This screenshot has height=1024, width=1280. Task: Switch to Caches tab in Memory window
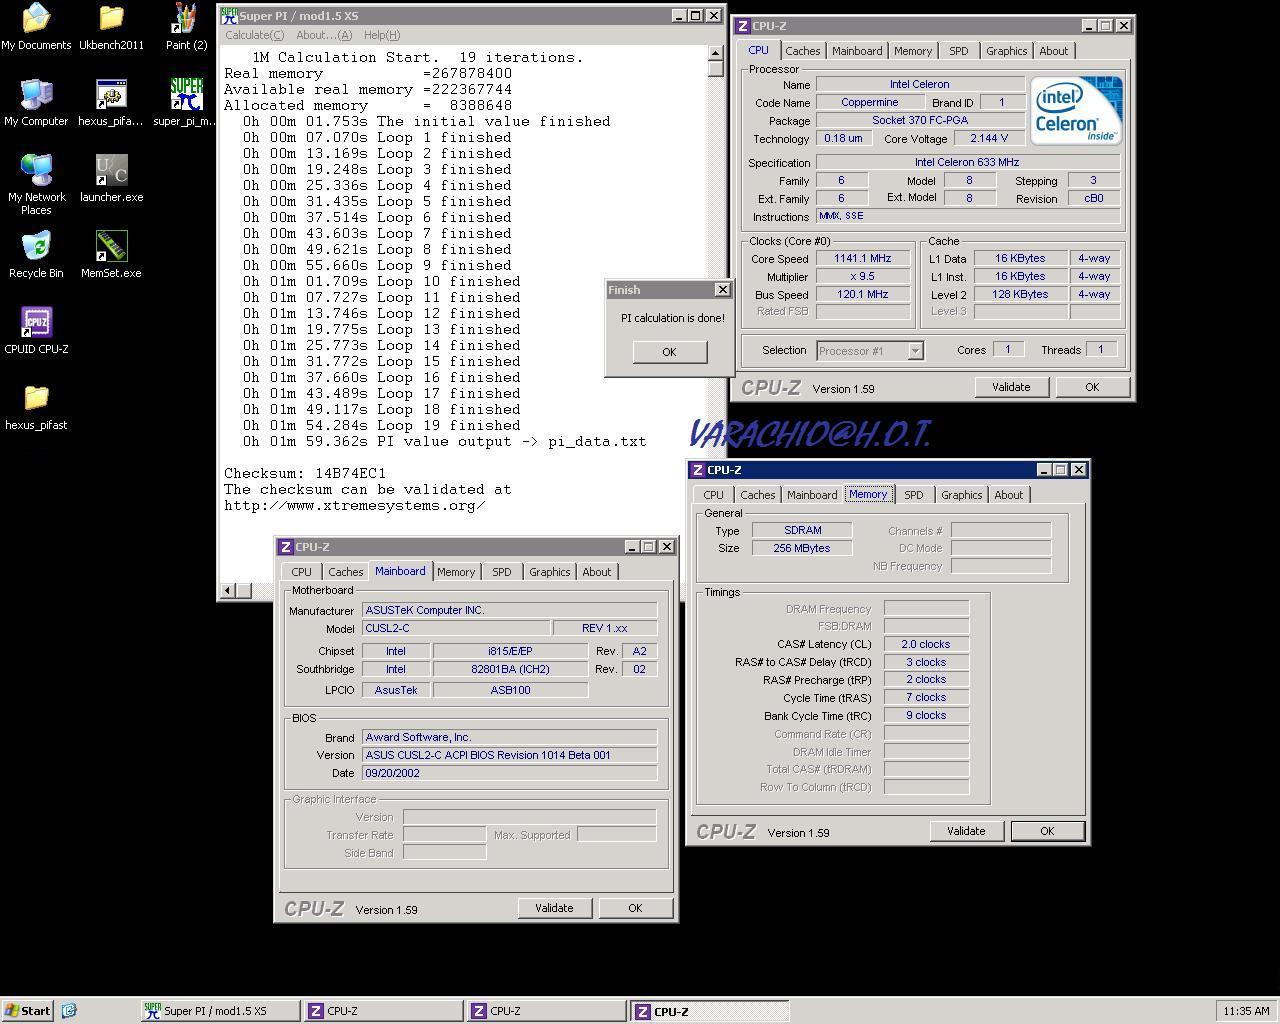[757, 495]
